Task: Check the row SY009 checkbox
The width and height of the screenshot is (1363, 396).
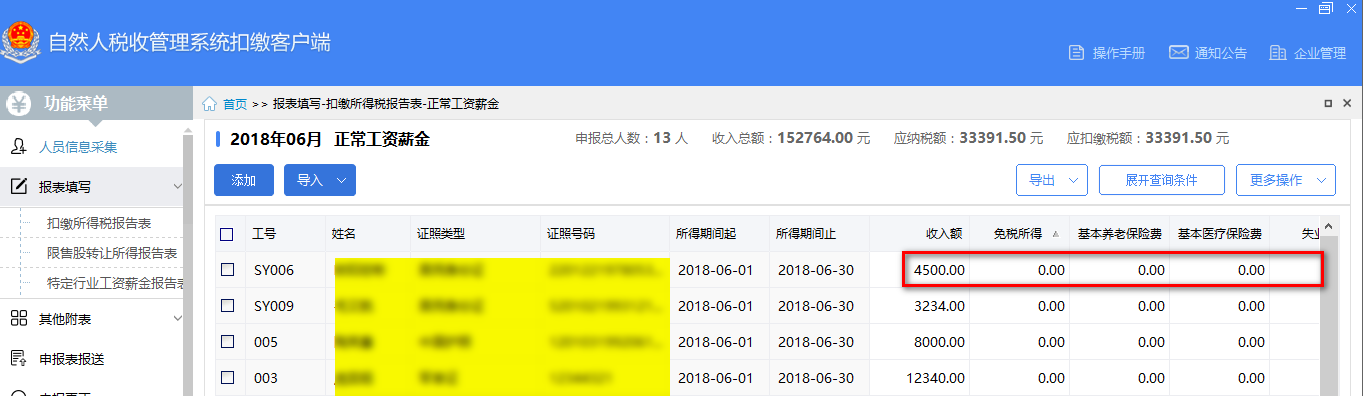Action: tap(227, 306)
